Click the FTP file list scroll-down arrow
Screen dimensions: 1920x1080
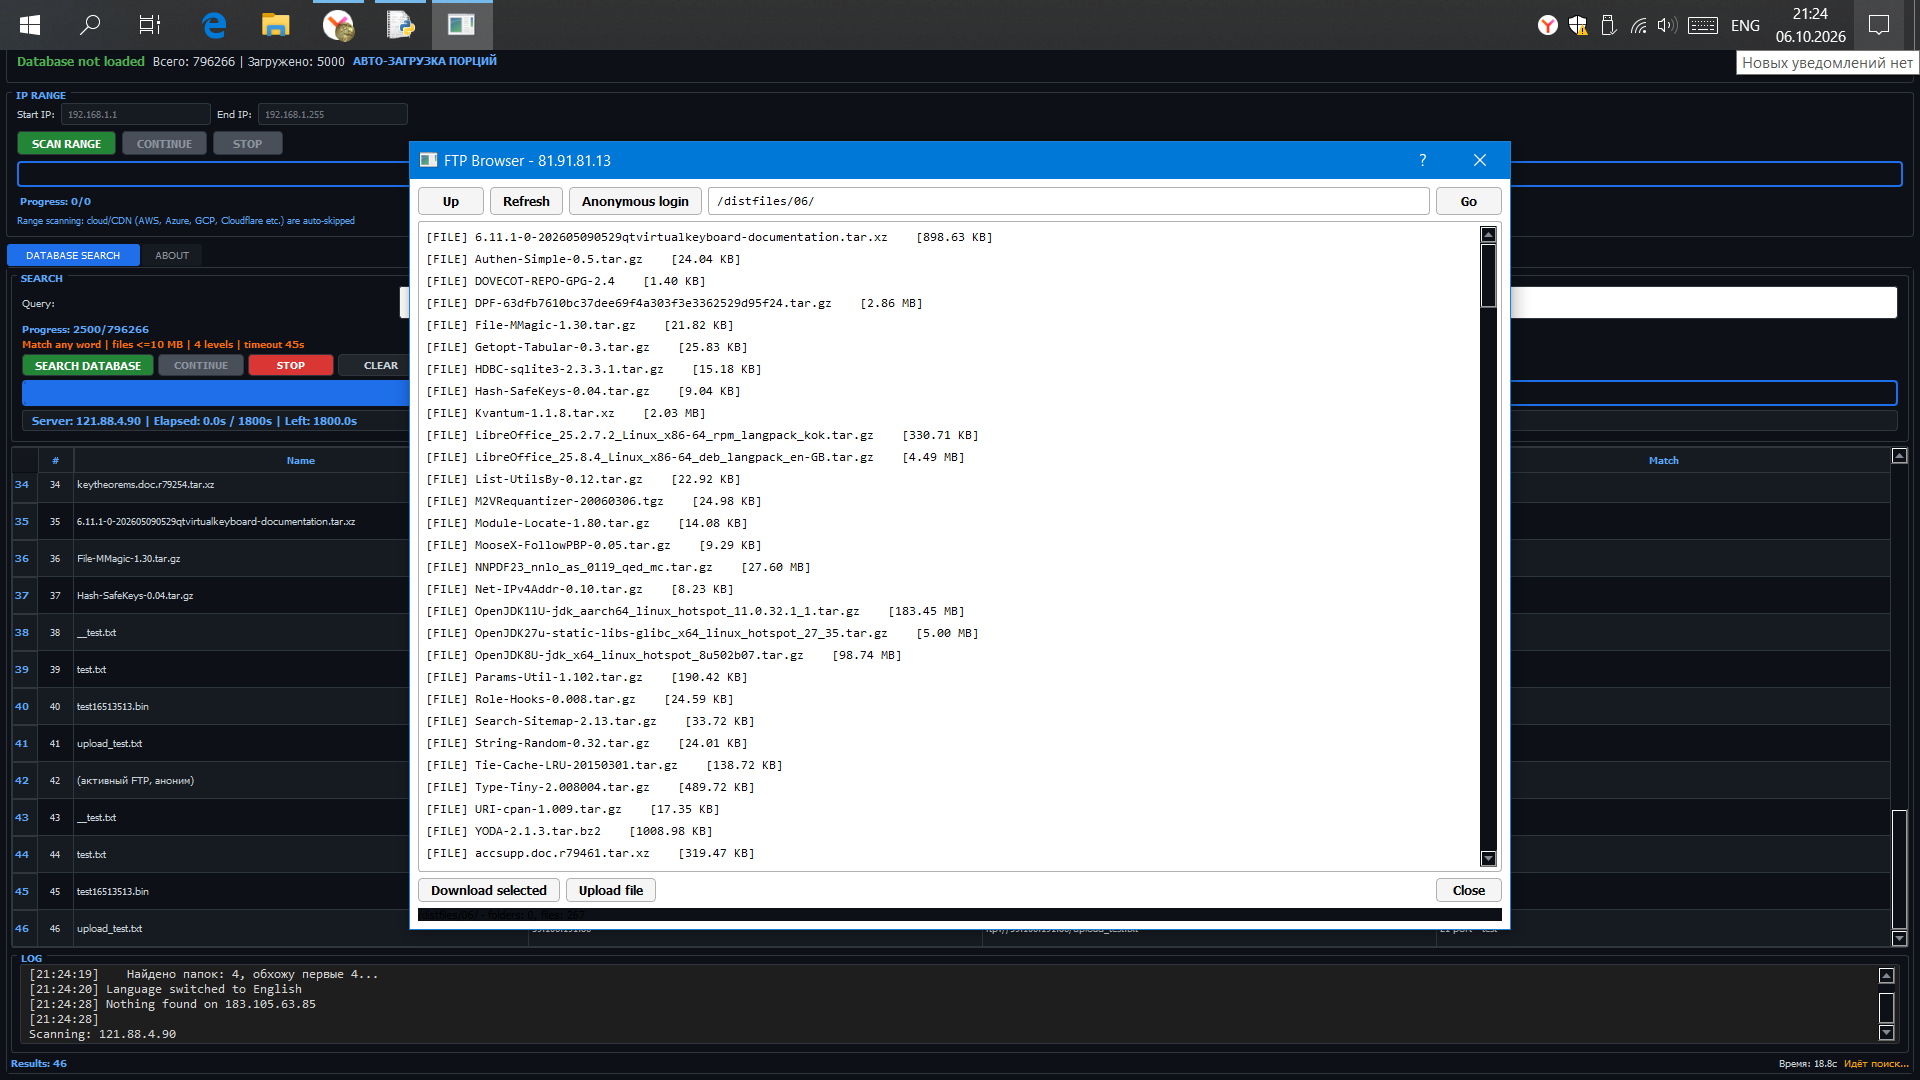click(1488, 858)
